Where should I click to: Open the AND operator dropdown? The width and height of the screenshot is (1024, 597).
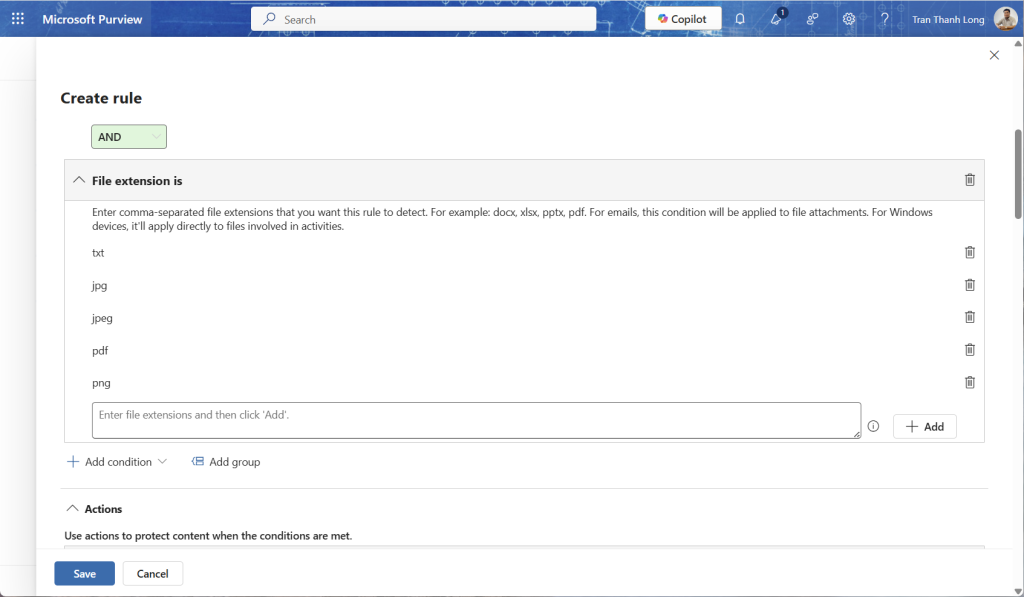click(x=129, y=137)
